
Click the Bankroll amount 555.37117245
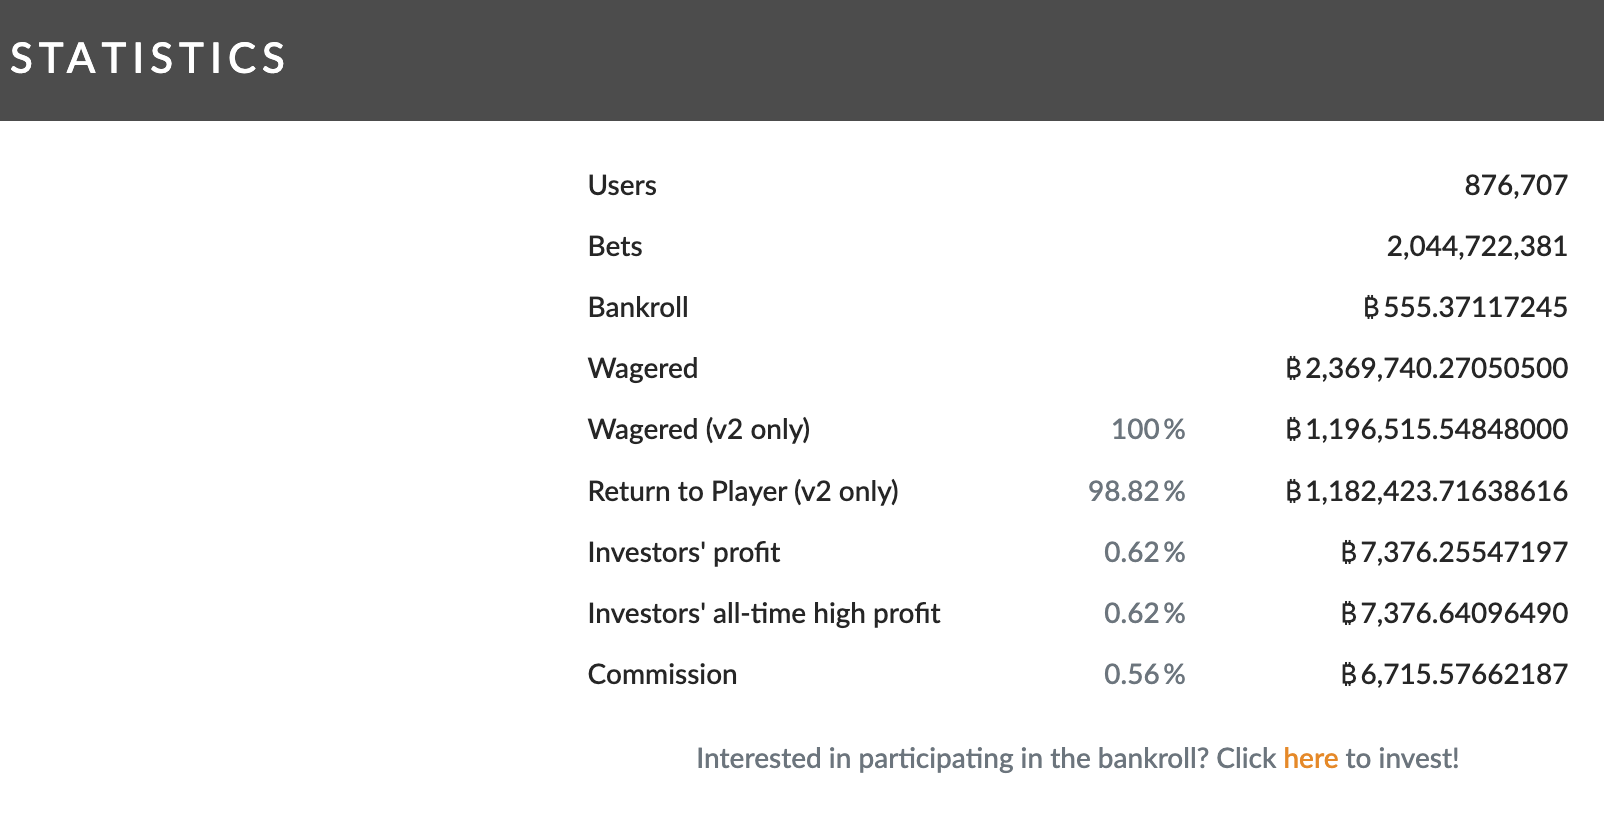tap(1476, 307)
